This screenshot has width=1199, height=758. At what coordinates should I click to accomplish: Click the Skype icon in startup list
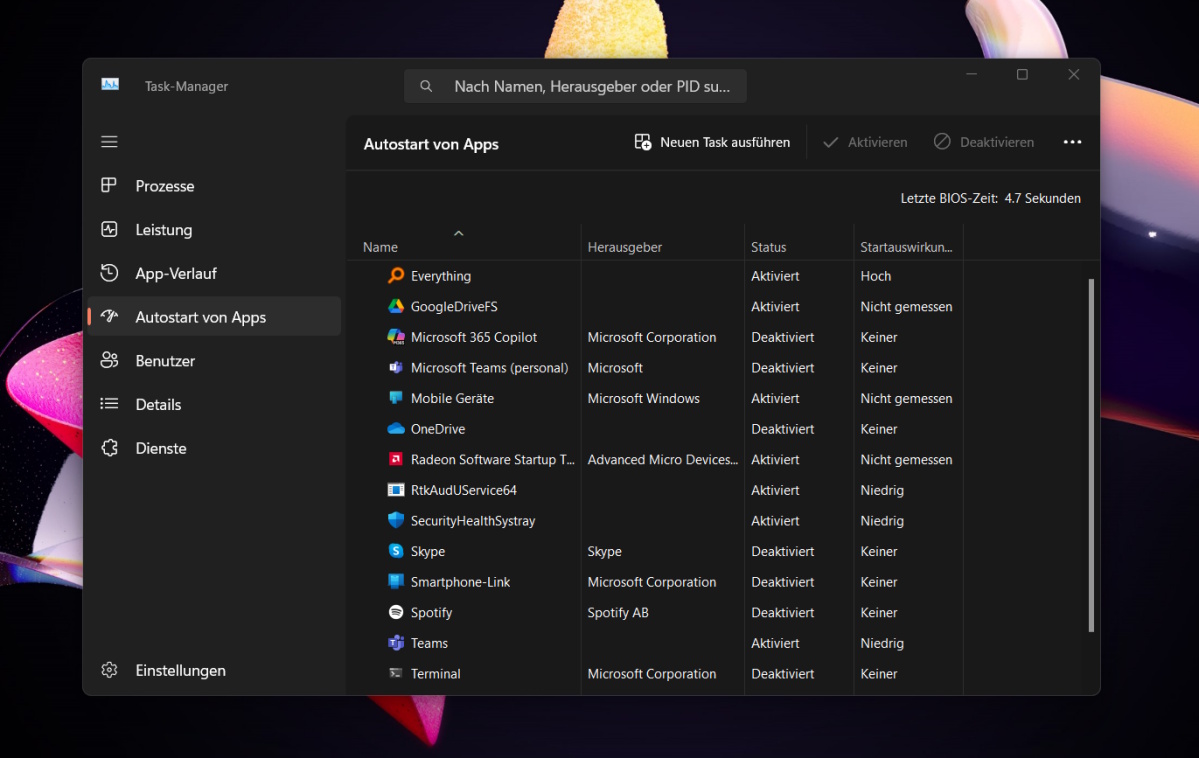click(x=396, y=551)
